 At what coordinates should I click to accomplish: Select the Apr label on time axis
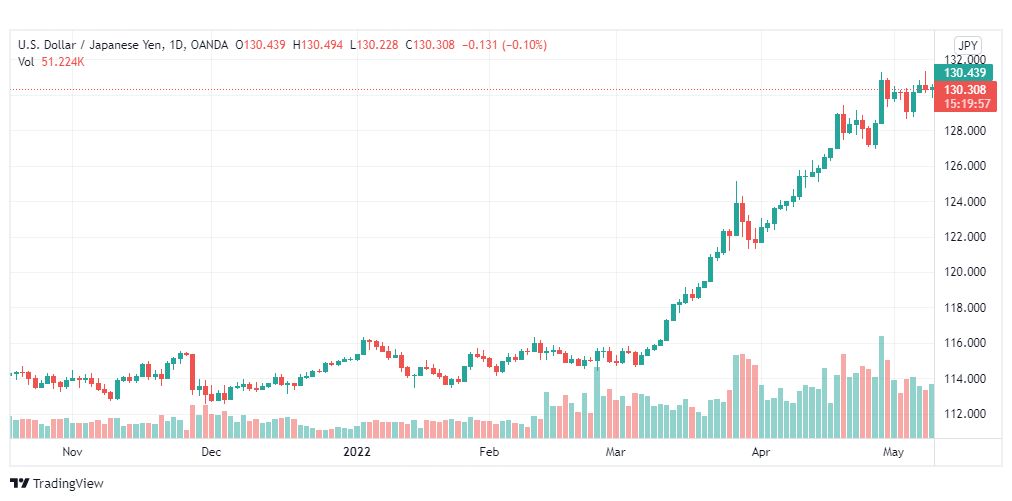[762, 452]
